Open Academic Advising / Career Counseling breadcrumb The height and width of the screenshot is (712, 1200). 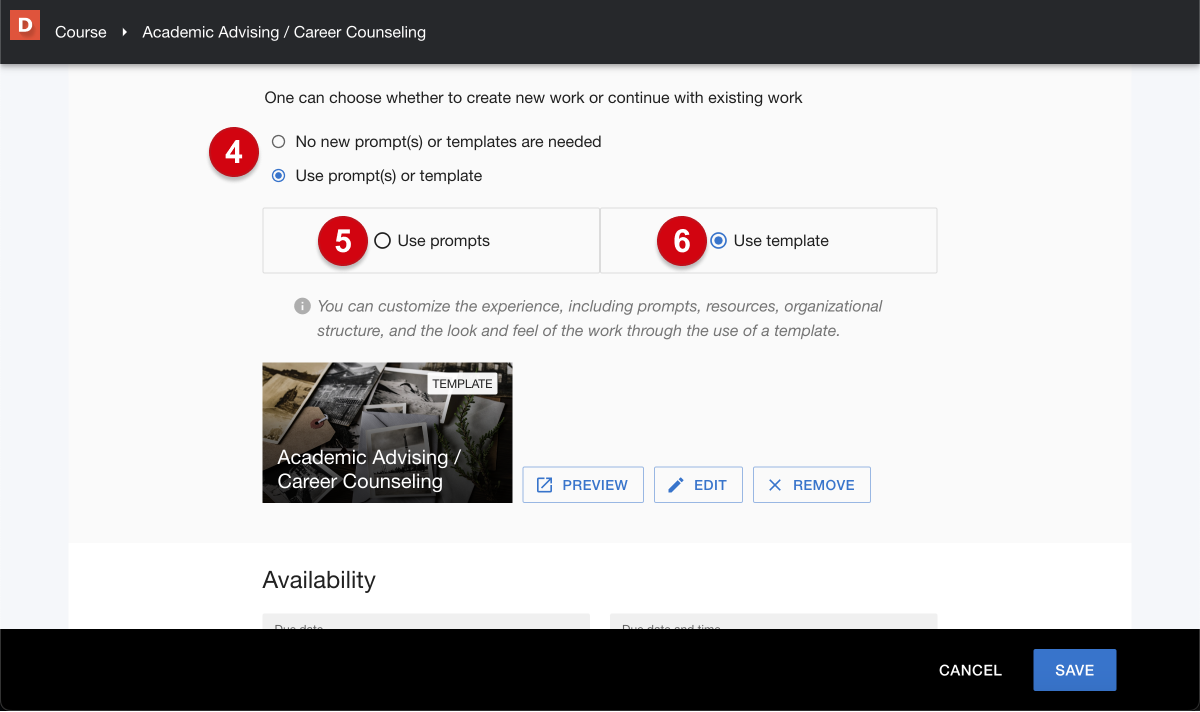(x=284, y=32)
